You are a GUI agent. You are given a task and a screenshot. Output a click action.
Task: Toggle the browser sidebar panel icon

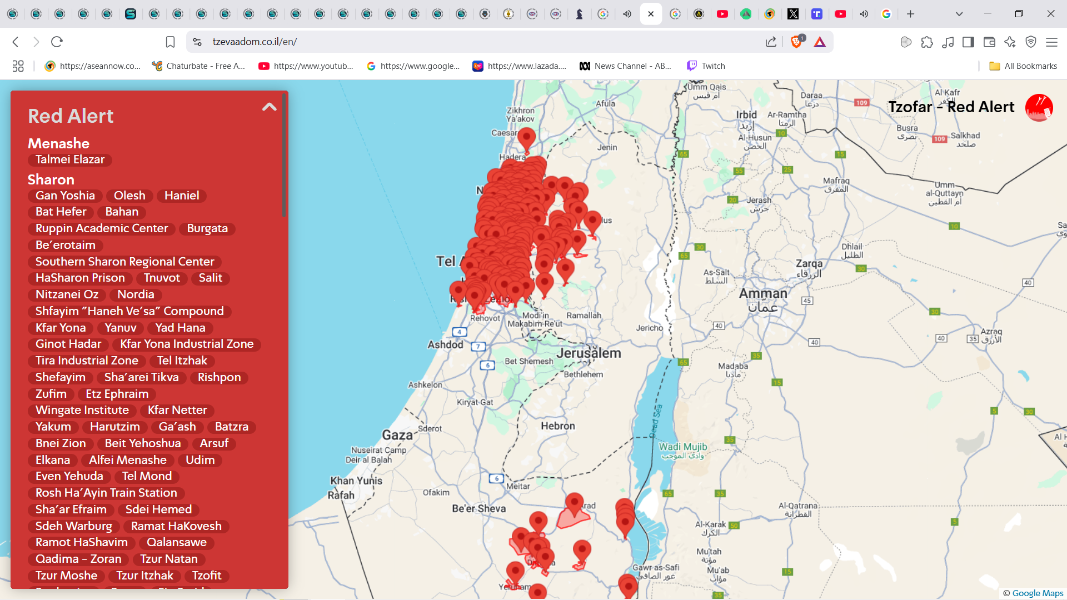coord(968,41)
